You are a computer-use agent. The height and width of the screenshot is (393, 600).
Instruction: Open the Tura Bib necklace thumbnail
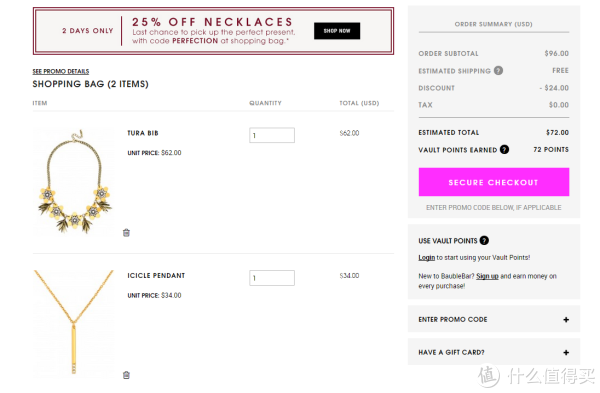[x=74, y=181]
